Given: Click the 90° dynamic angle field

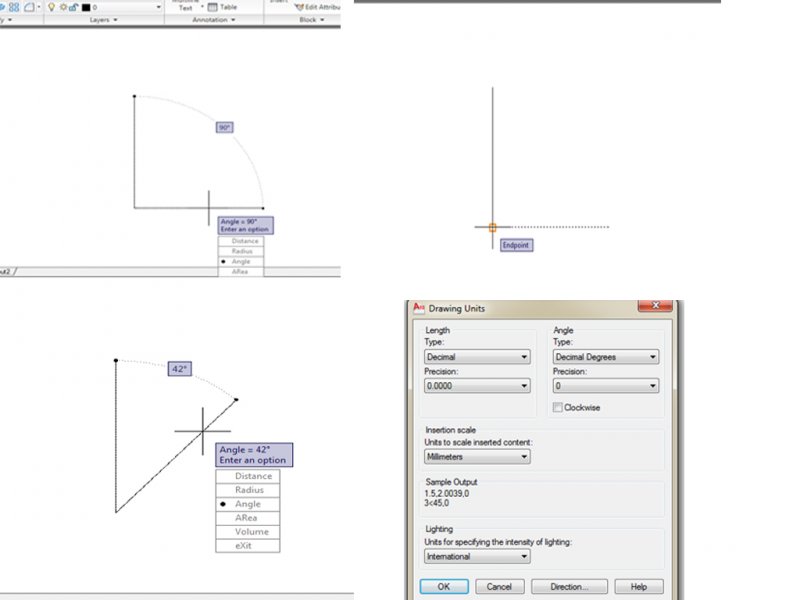Looking at the screenshot, I should coord(224,127).
